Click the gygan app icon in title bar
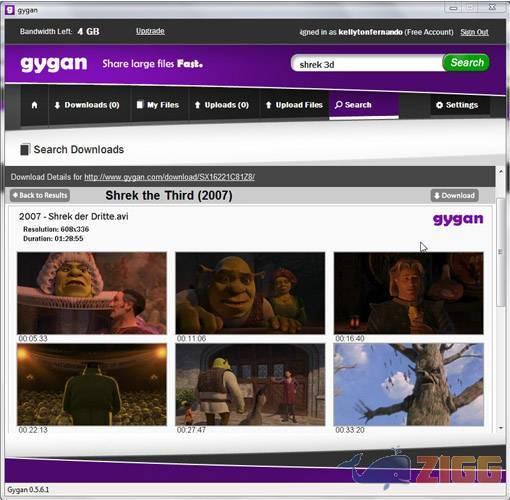Screen dimensions: 510x500 10,10
